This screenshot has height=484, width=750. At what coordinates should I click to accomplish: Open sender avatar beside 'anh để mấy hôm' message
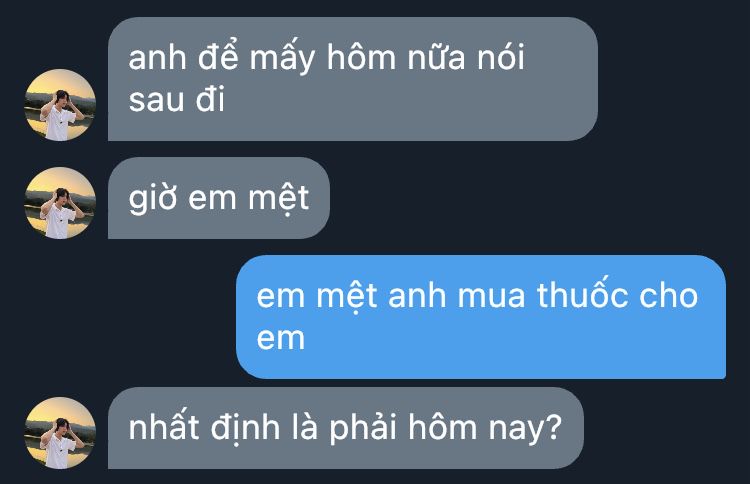point(60,105)
